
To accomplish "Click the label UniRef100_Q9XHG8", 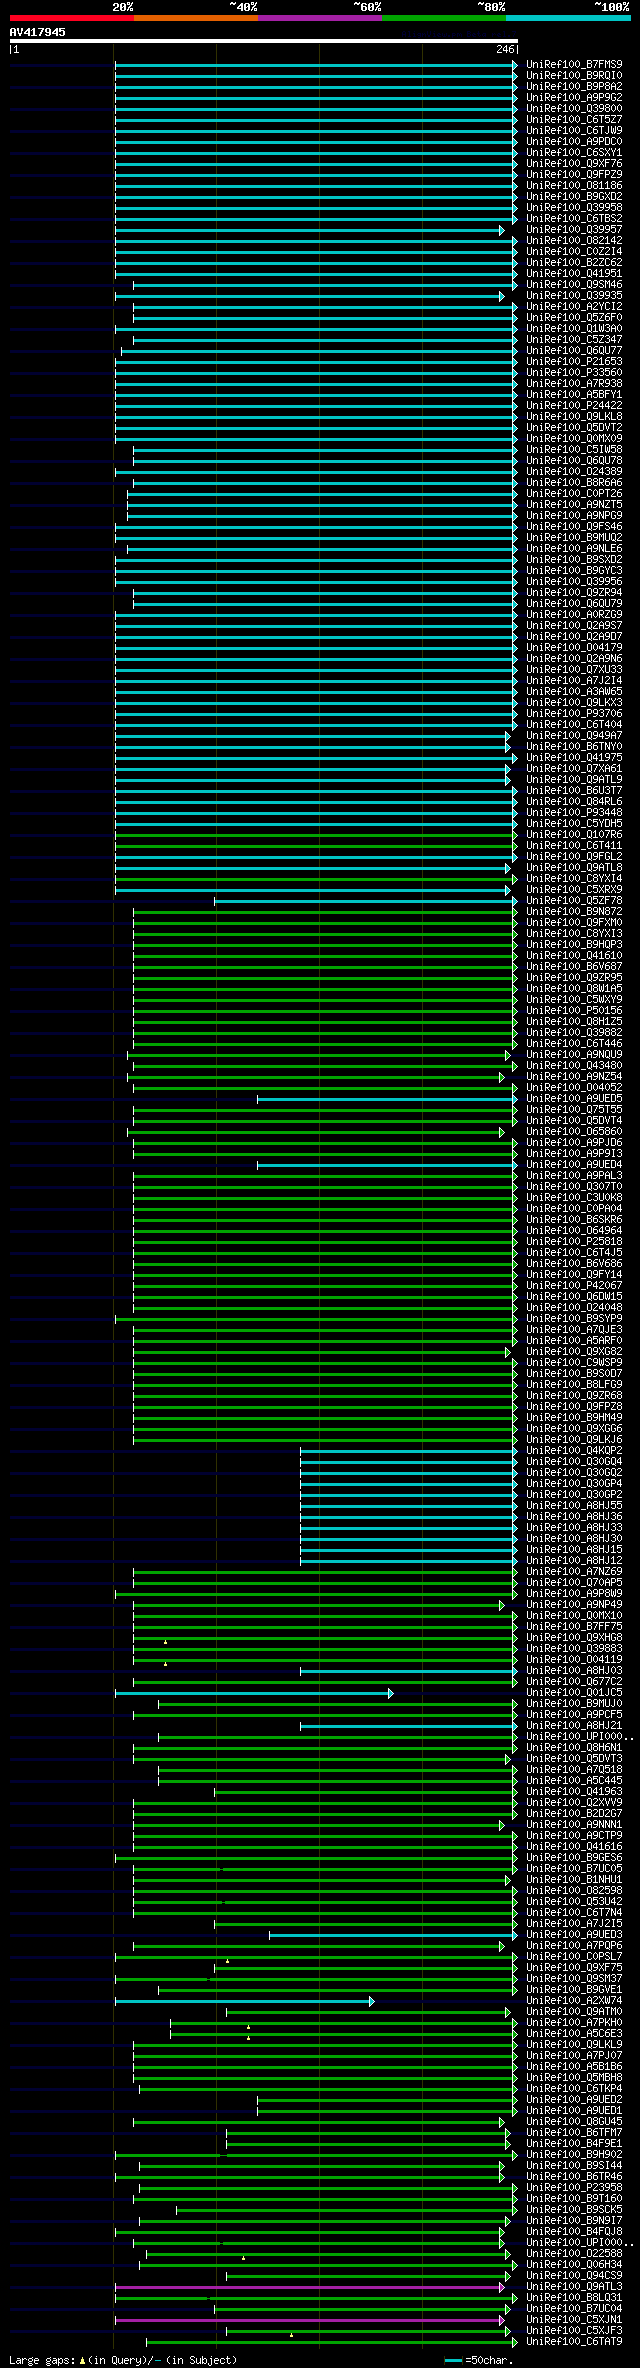I will (574, 1638).
